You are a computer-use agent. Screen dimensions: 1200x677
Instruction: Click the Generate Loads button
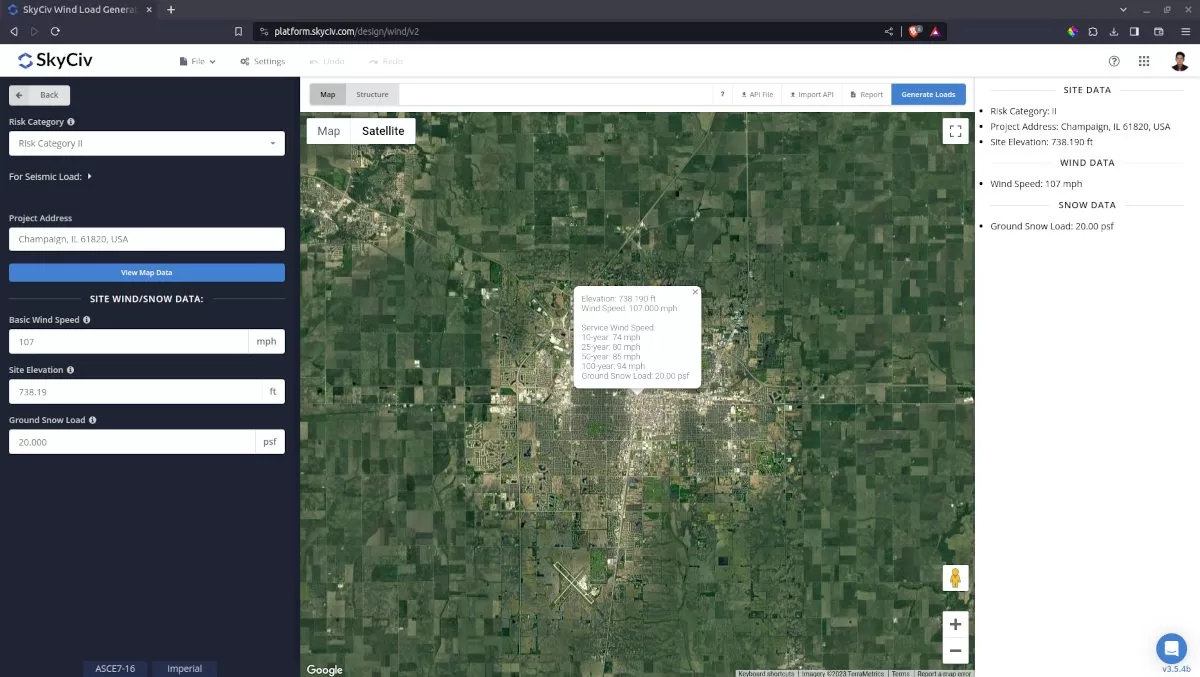tap(928, 93)
